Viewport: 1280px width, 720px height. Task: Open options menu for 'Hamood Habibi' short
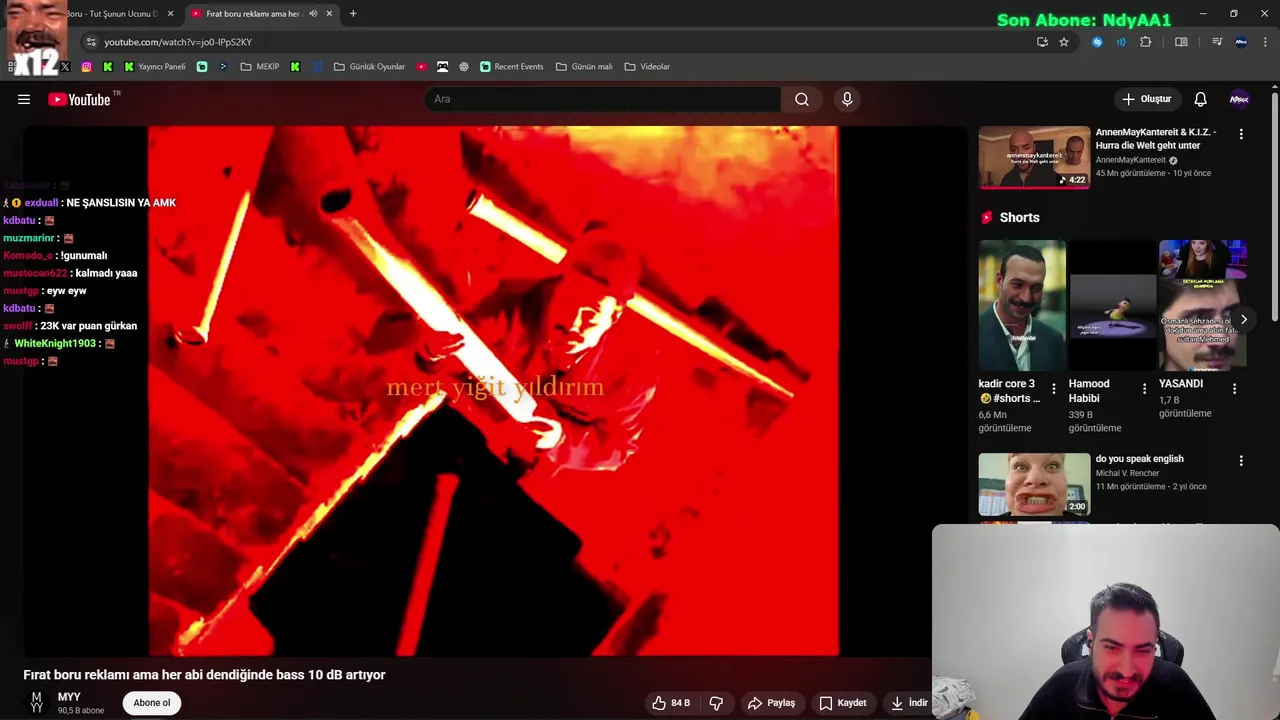click(x=1144, y=388)
